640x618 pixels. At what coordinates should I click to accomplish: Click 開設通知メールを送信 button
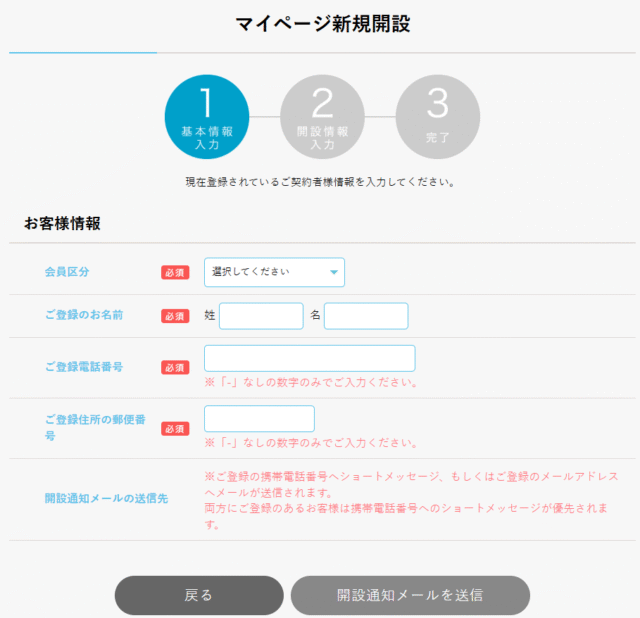click(x=410, y=595)
